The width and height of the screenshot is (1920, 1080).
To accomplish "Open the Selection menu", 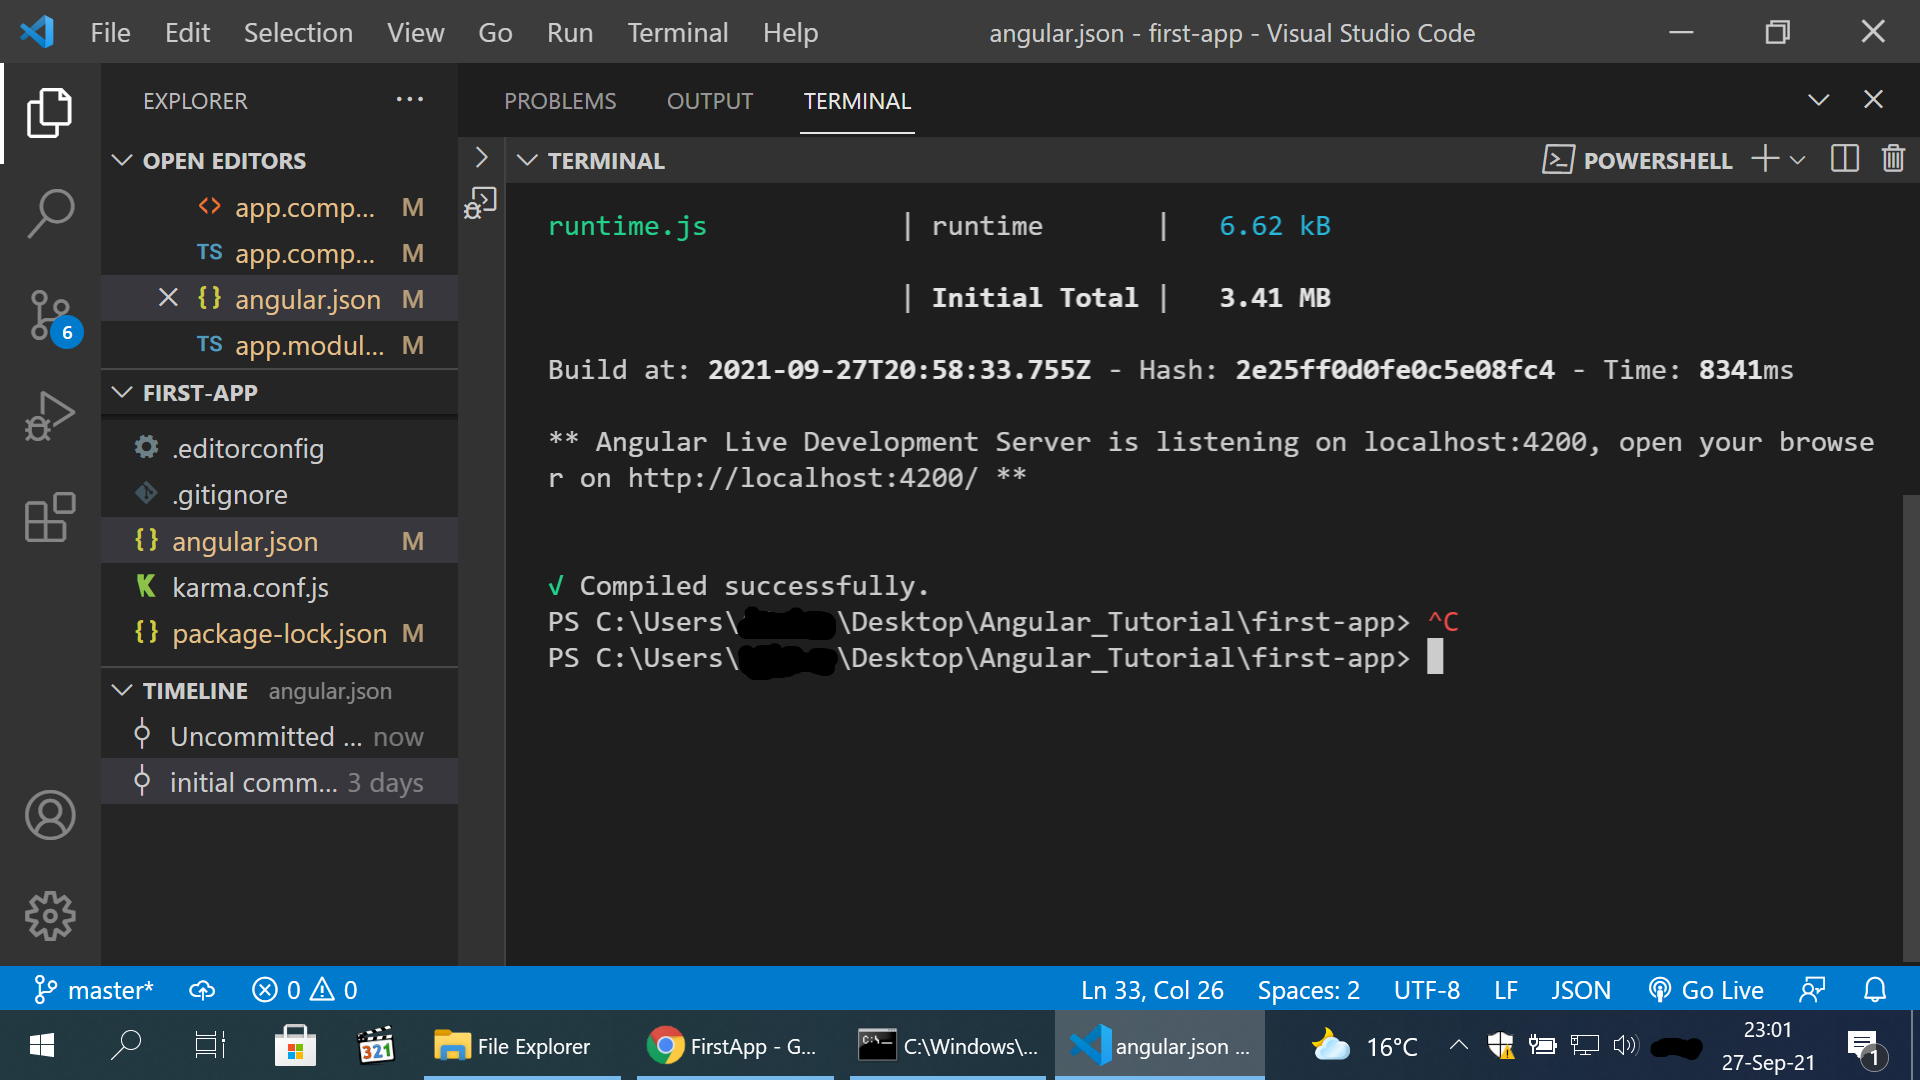I will 298,32.
